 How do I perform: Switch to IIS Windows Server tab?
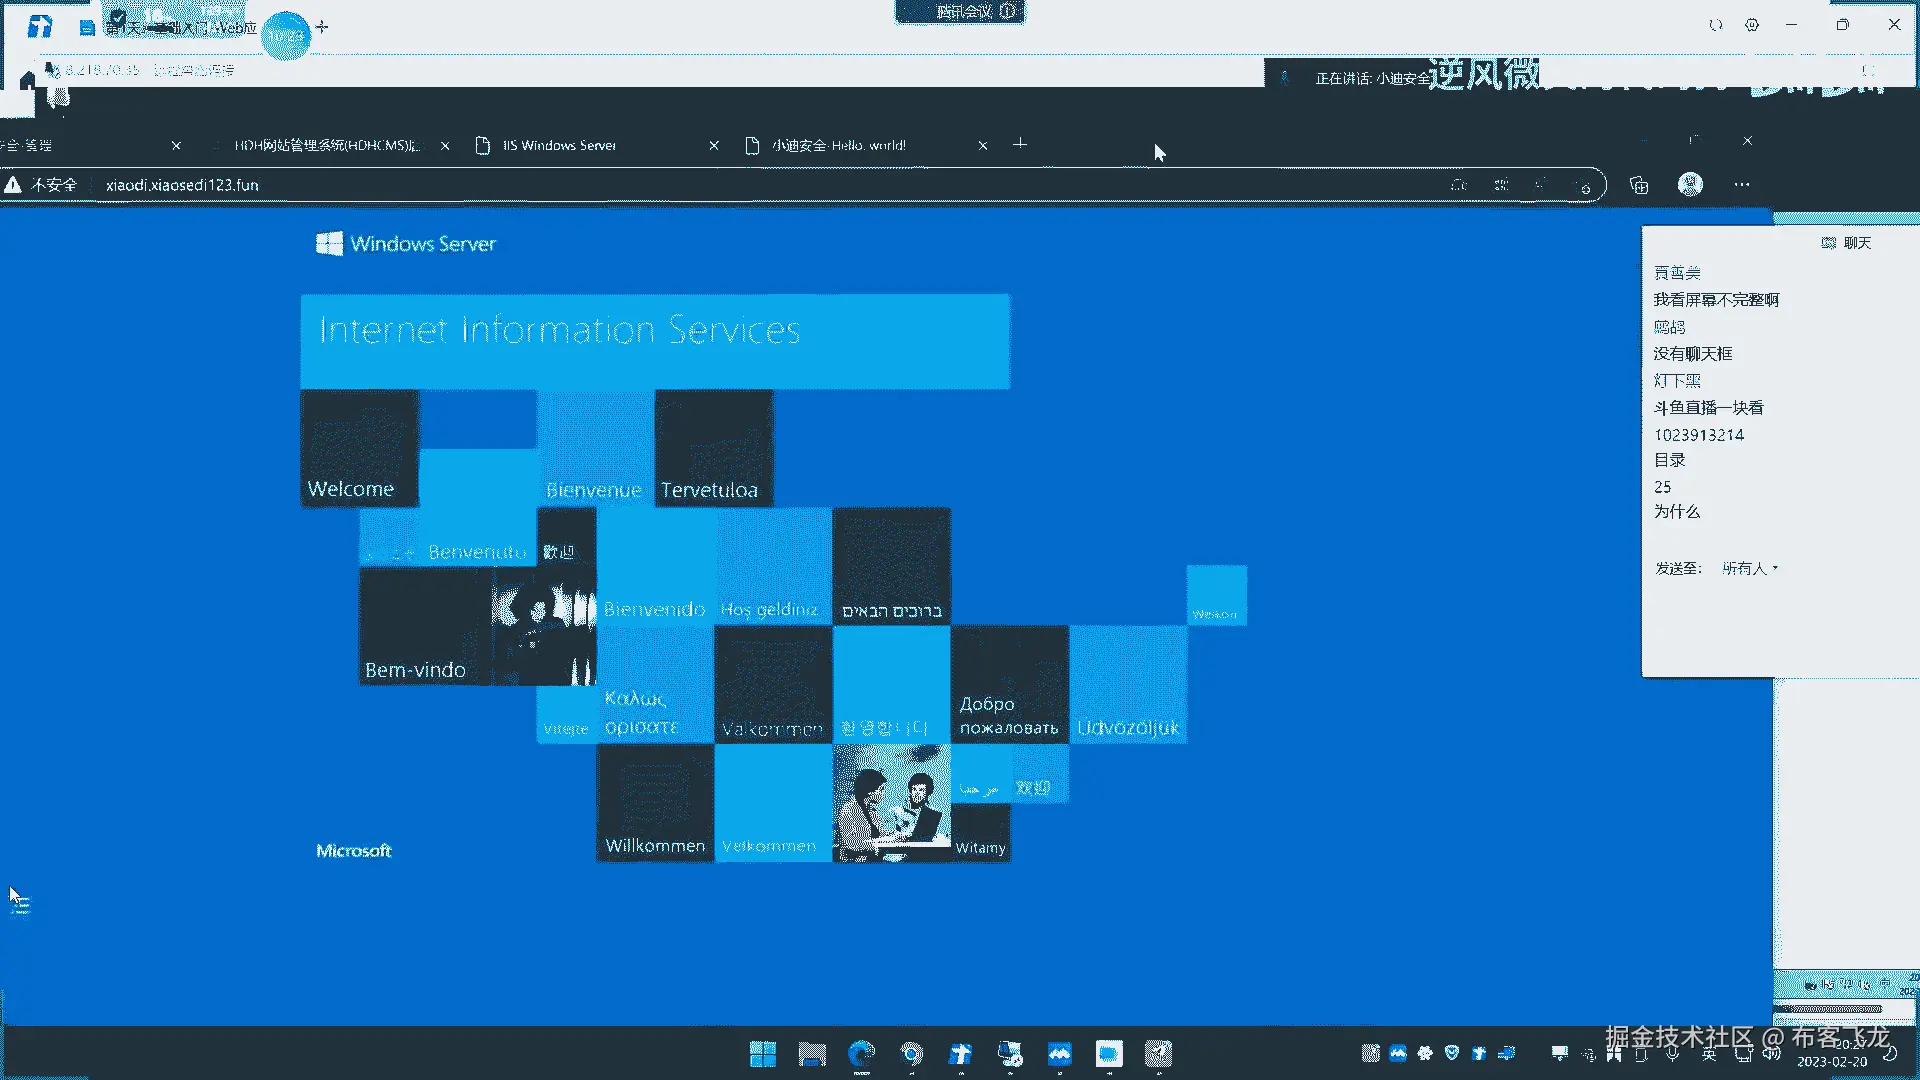click(x=560, y=146)
